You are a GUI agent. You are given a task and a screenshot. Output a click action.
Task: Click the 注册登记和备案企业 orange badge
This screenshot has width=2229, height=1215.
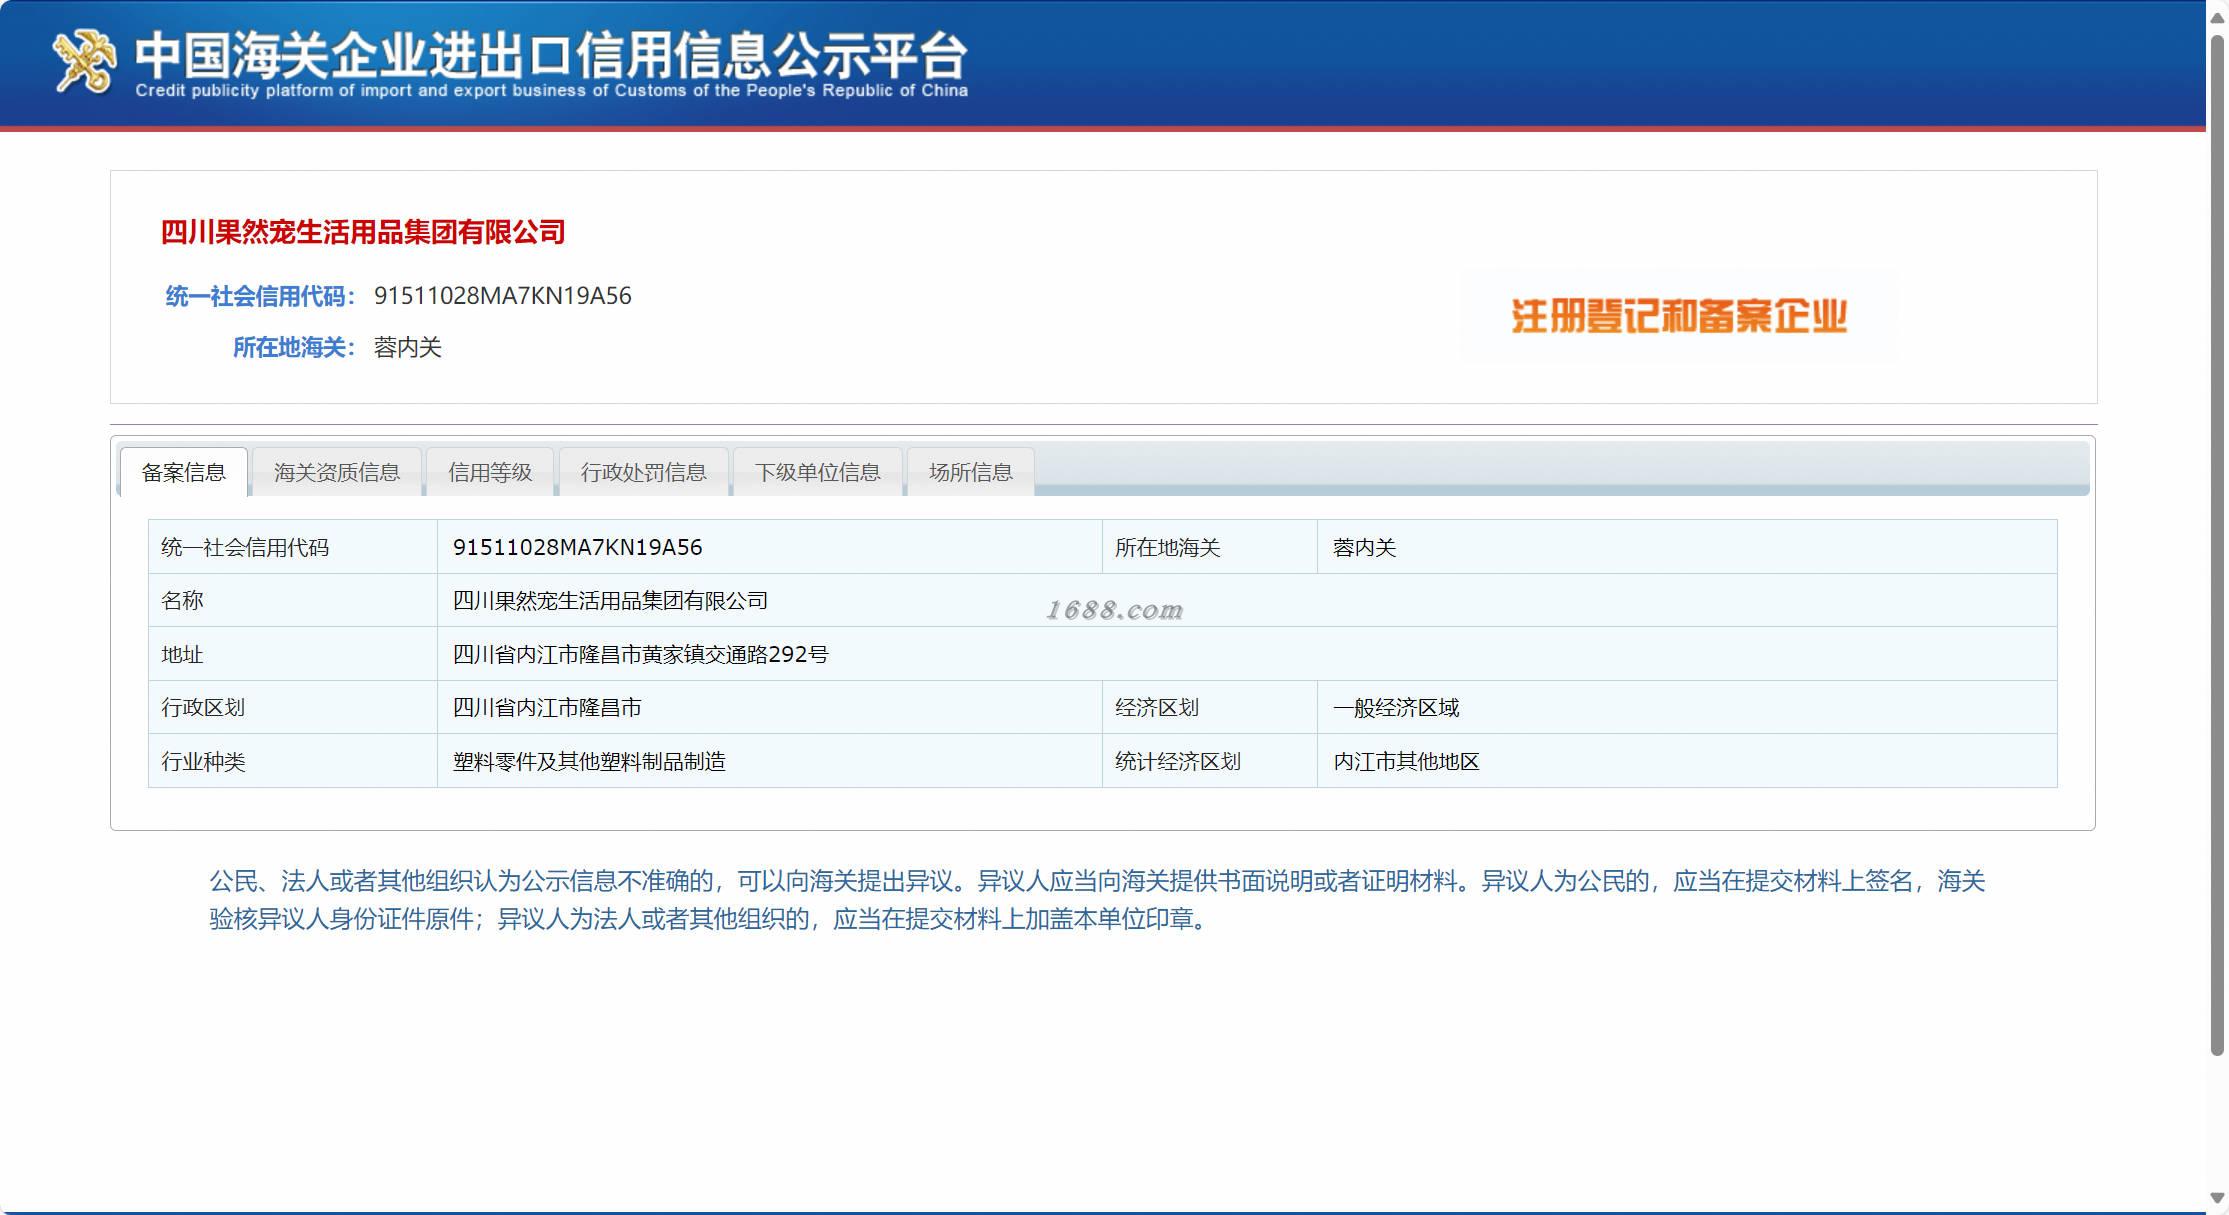(x=1679, y=316)
